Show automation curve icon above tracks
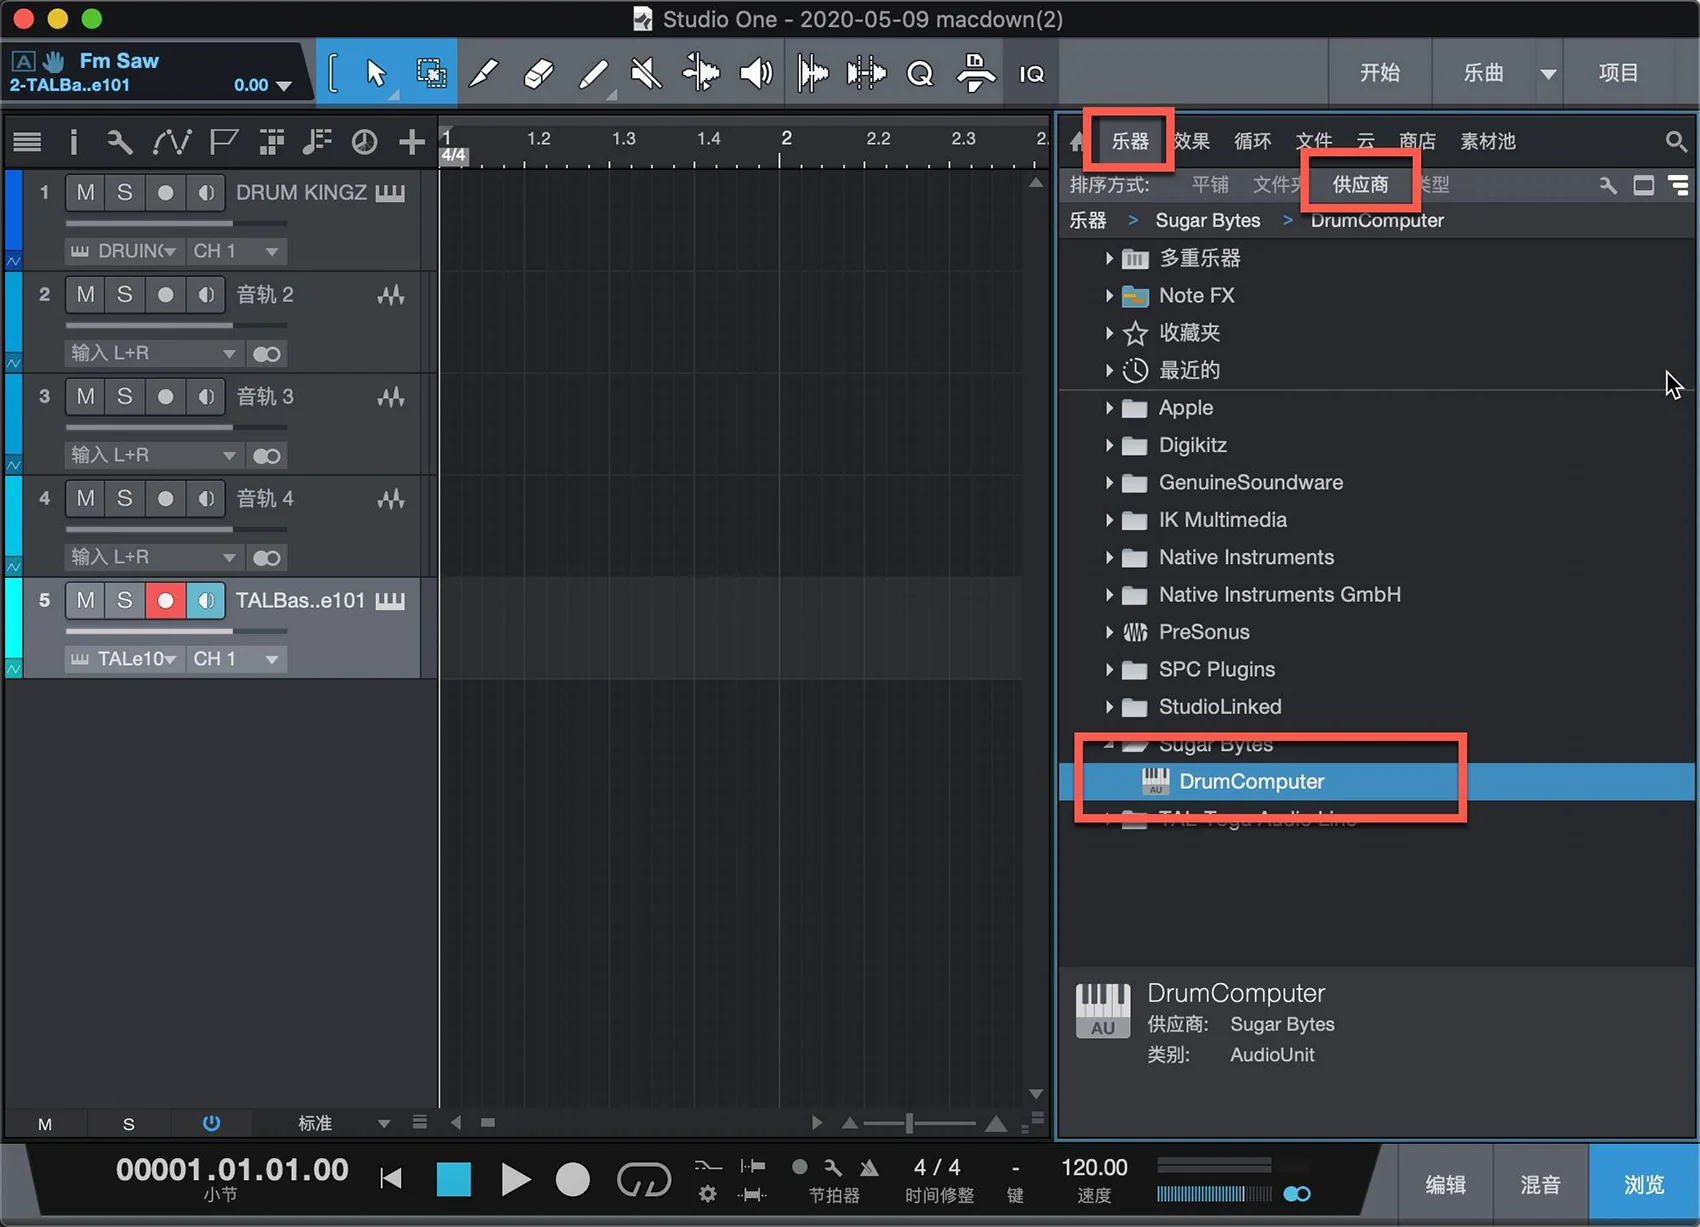Image resolution: width=1700 pixels, height=1227 pixels. (172, 142)
